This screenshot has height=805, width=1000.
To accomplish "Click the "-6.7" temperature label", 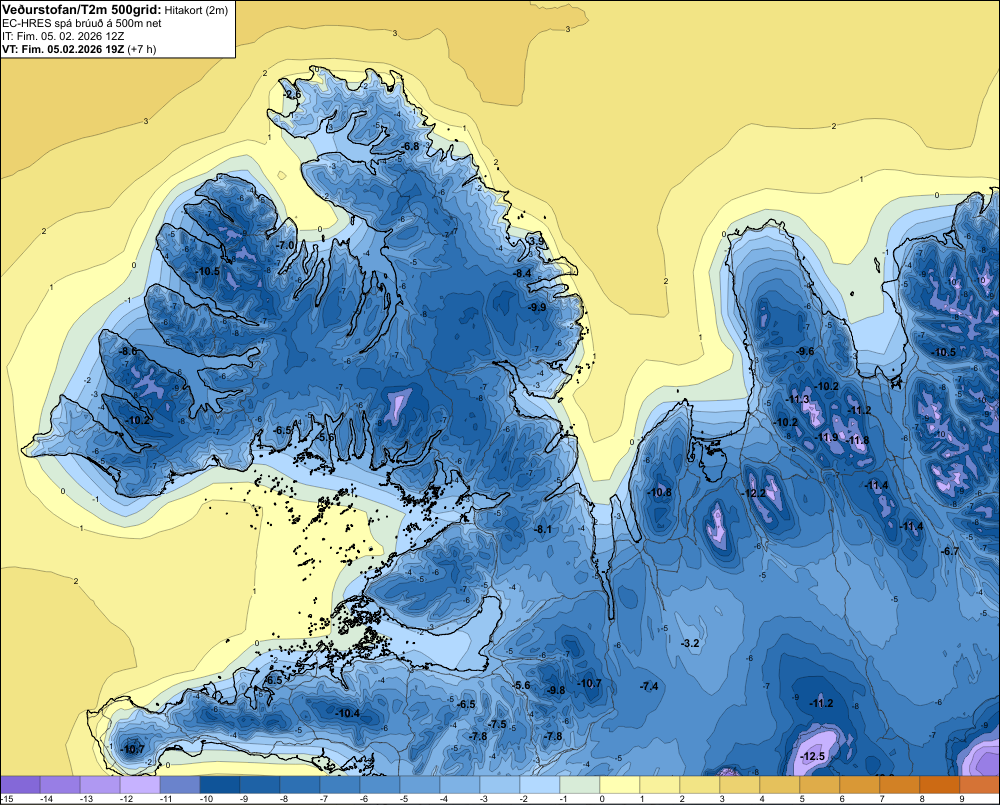I will pyautogui.click(x=950, y=551).
